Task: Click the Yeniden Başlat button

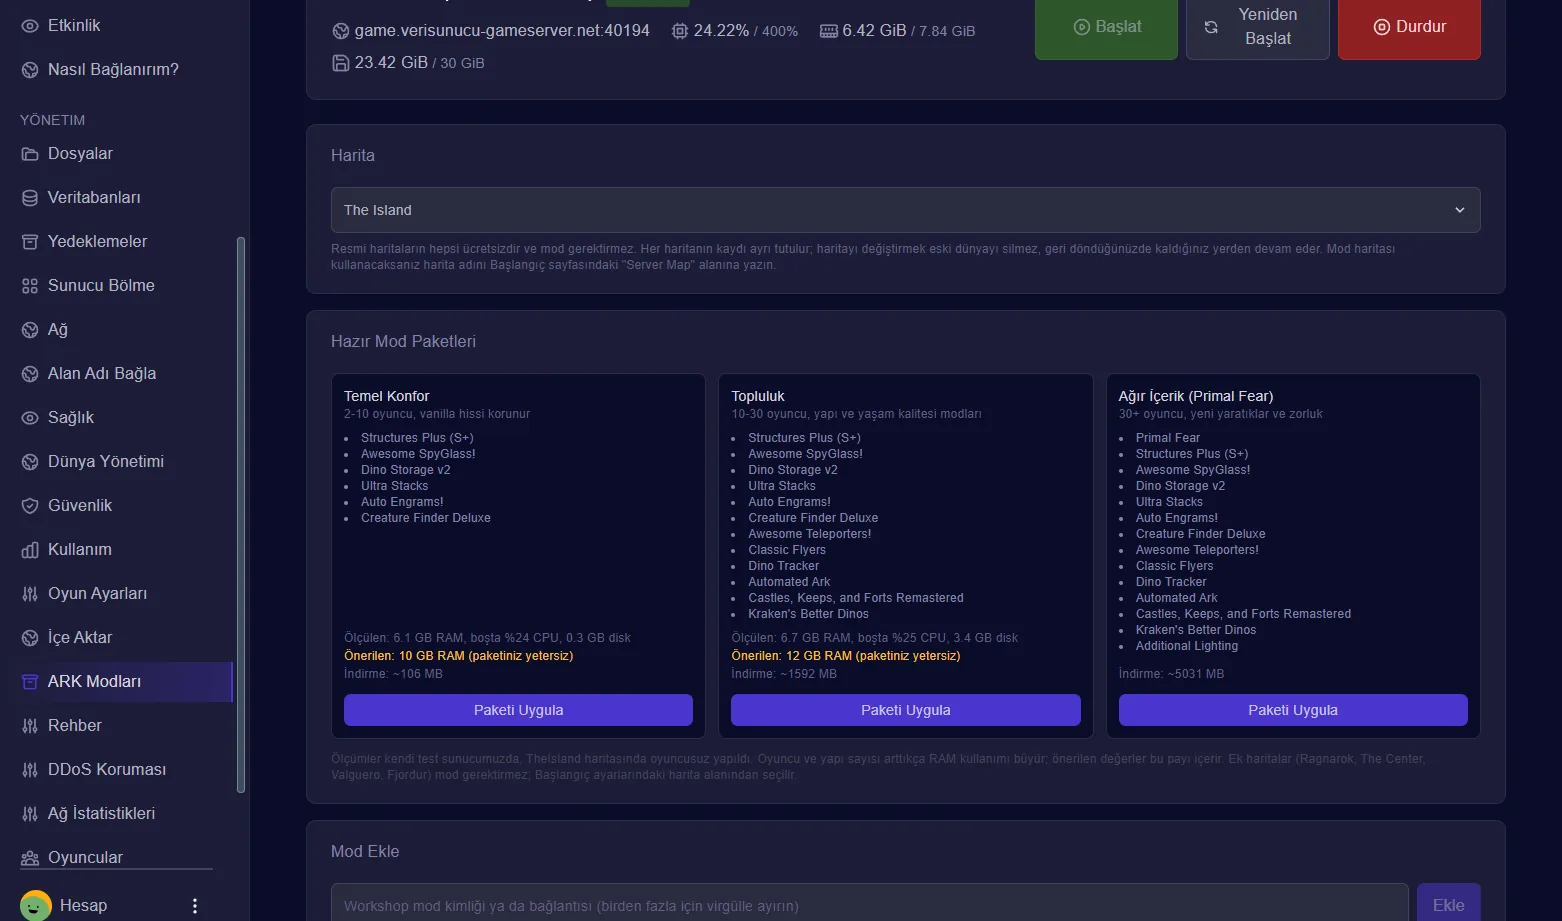Action: (x=1257, y=27)
